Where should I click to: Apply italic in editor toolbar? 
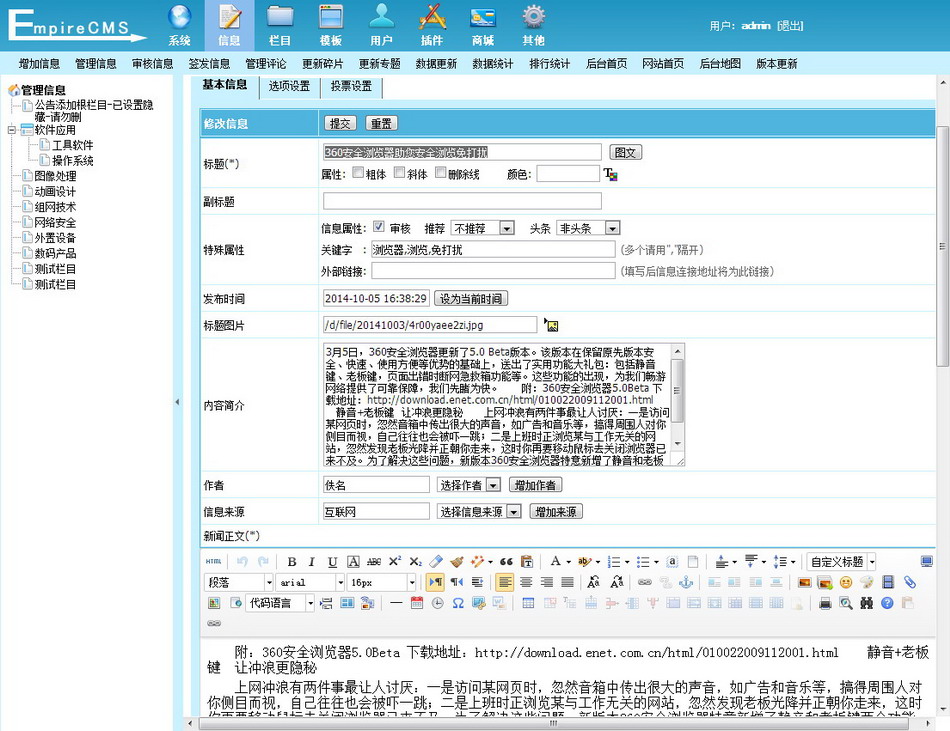click(x=311, y=561)
